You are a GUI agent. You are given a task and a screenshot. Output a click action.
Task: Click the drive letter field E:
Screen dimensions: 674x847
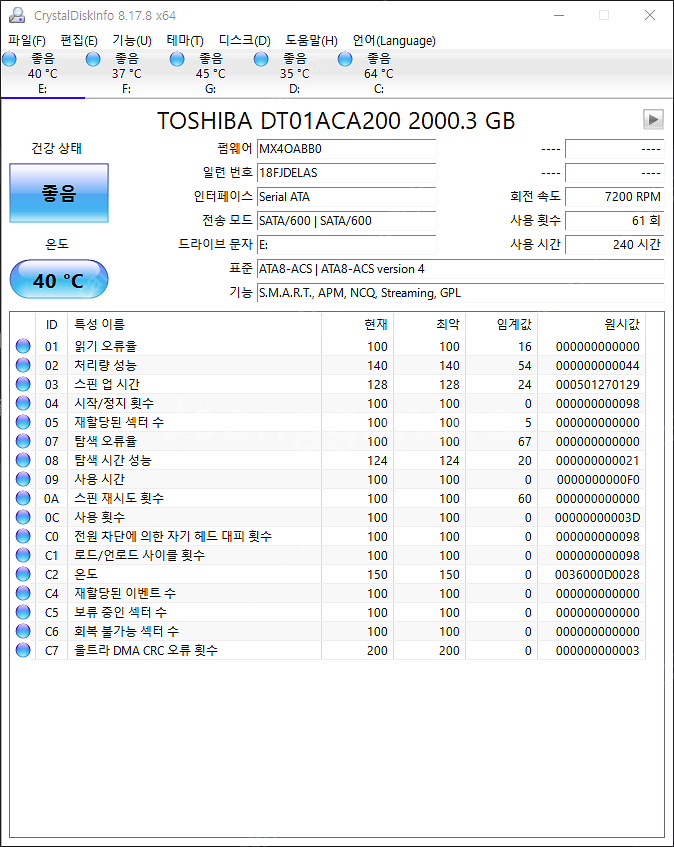click(x=346, y=245)
